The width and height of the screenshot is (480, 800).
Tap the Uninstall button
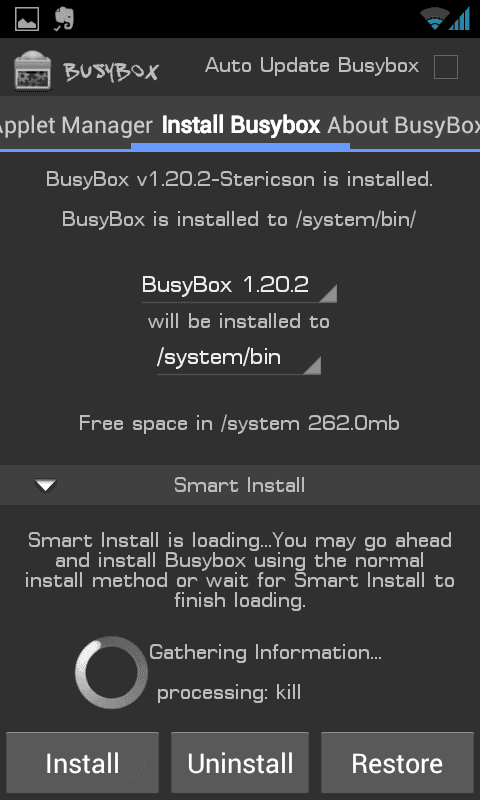(240, 763)
